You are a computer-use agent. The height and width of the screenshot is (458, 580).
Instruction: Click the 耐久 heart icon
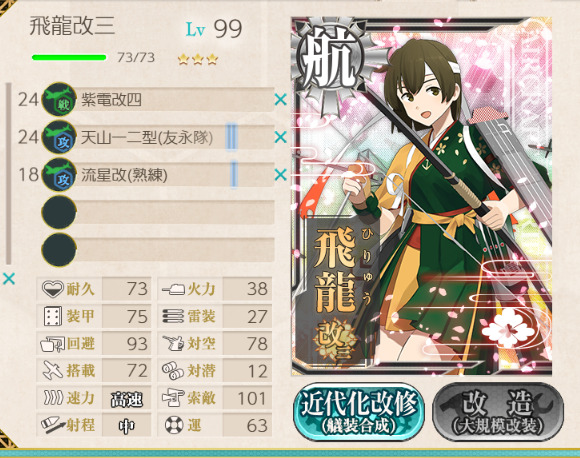[x=53, y=289]
